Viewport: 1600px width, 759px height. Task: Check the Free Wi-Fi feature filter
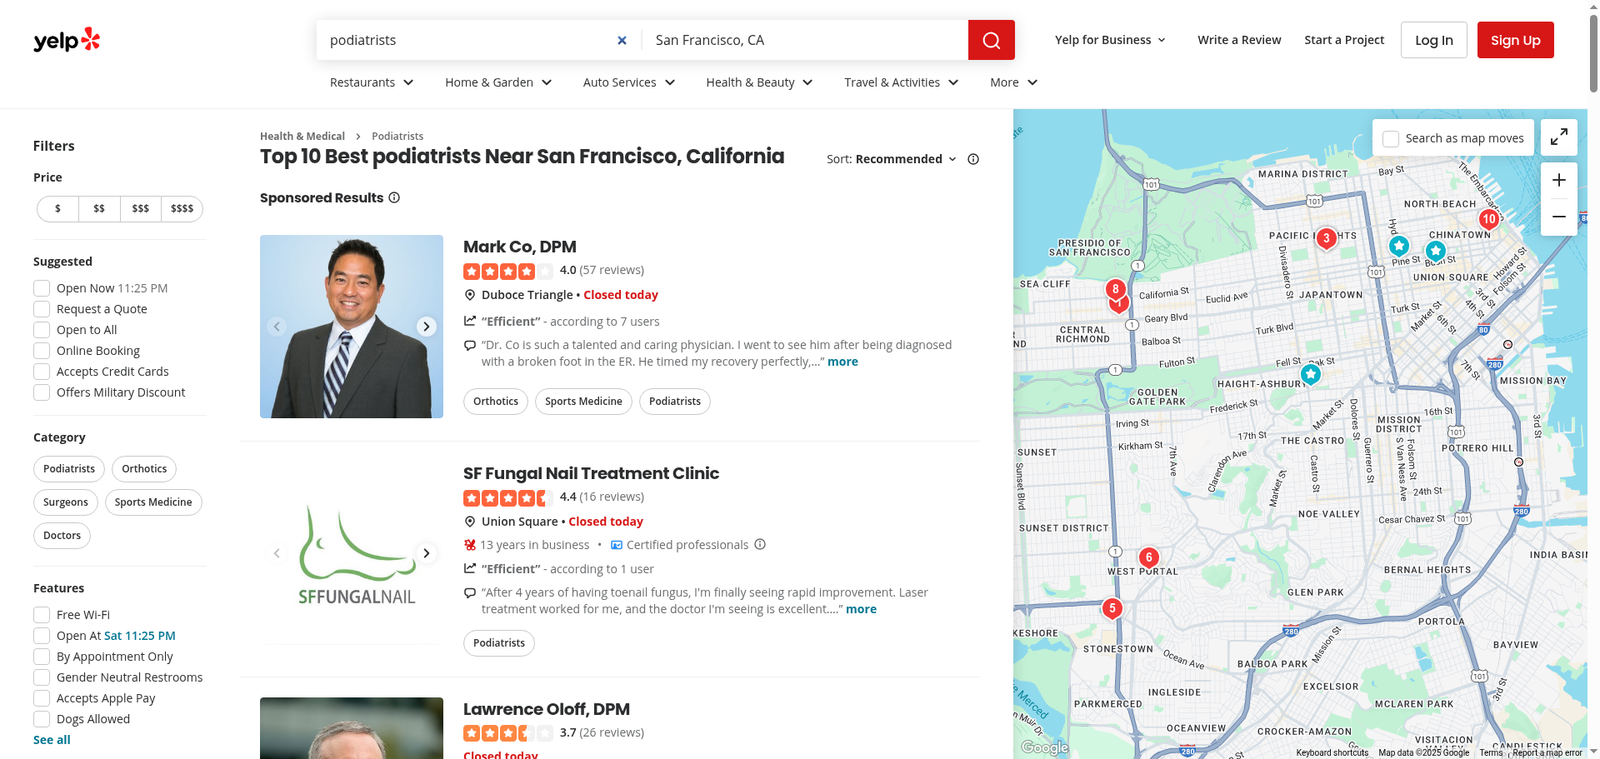click(x=42, y=615)
